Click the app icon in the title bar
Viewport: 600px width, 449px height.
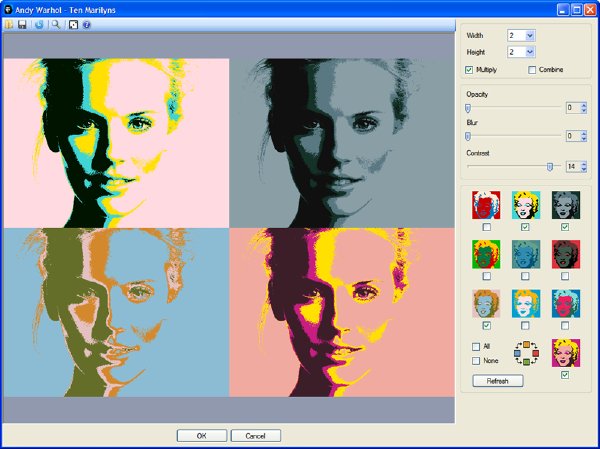(8, 9)
